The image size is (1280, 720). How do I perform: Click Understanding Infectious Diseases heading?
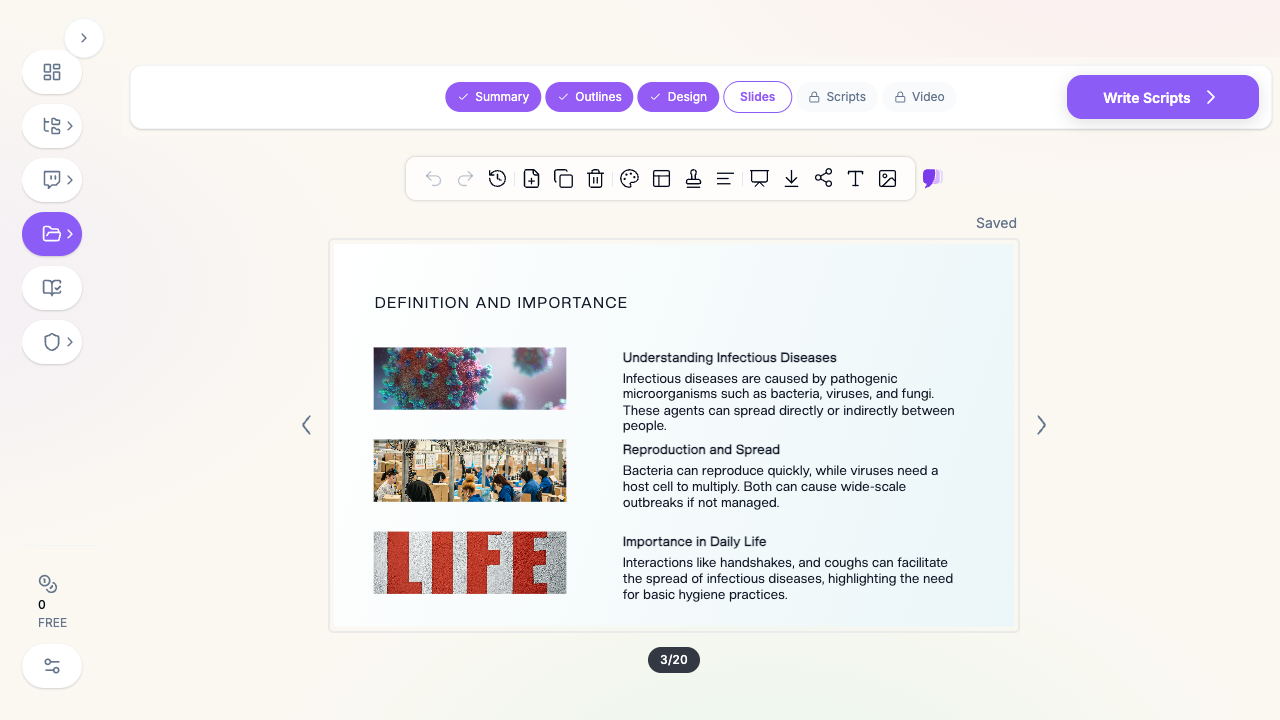pos(729,357)
